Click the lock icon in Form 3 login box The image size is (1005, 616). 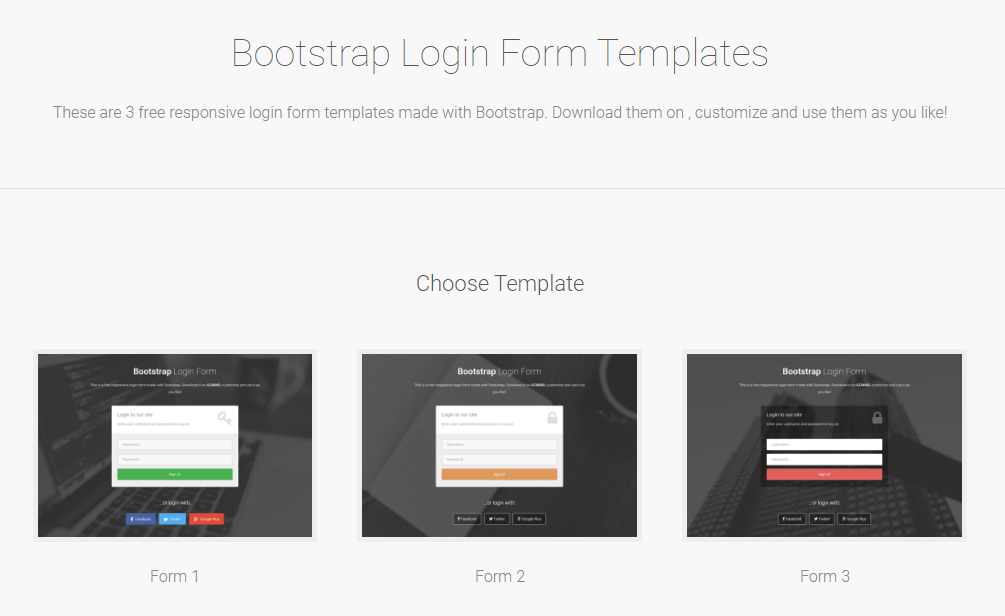(877, 416)
